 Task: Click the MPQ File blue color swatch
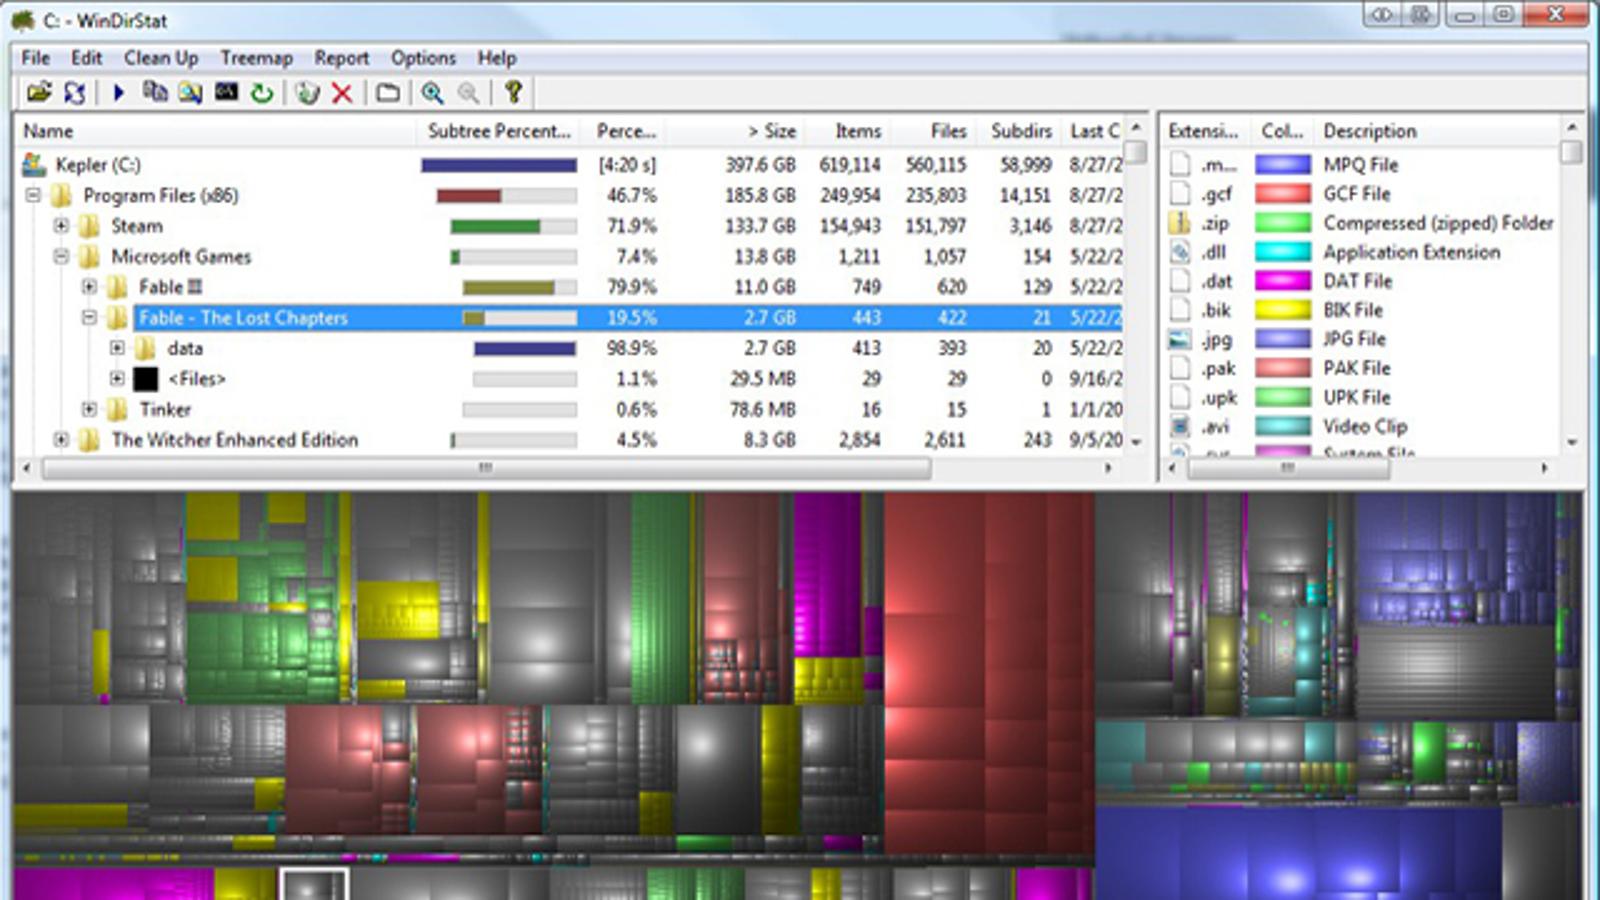(1283, 164)
